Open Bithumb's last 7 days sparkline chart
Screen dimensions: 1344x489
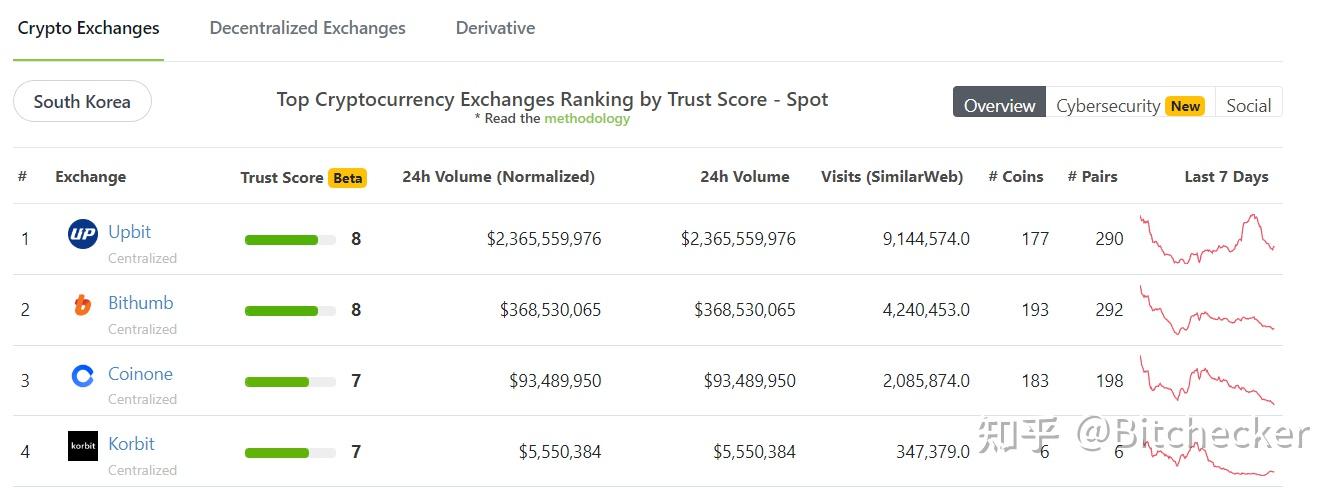1206,310
